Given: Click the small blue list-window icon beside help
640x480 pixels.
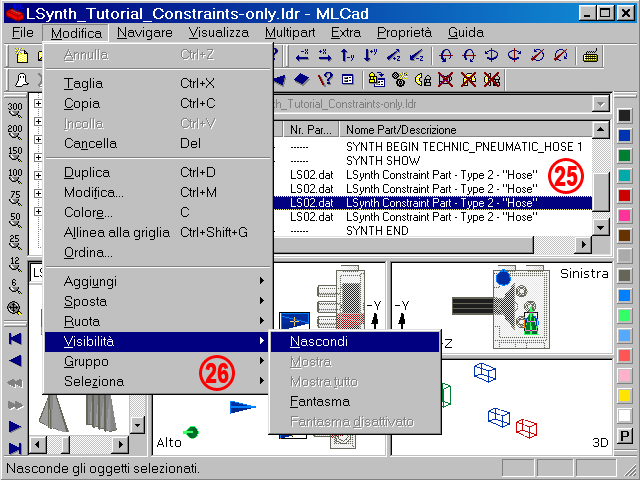Looking at the screenshot, I should coord(347,80).
